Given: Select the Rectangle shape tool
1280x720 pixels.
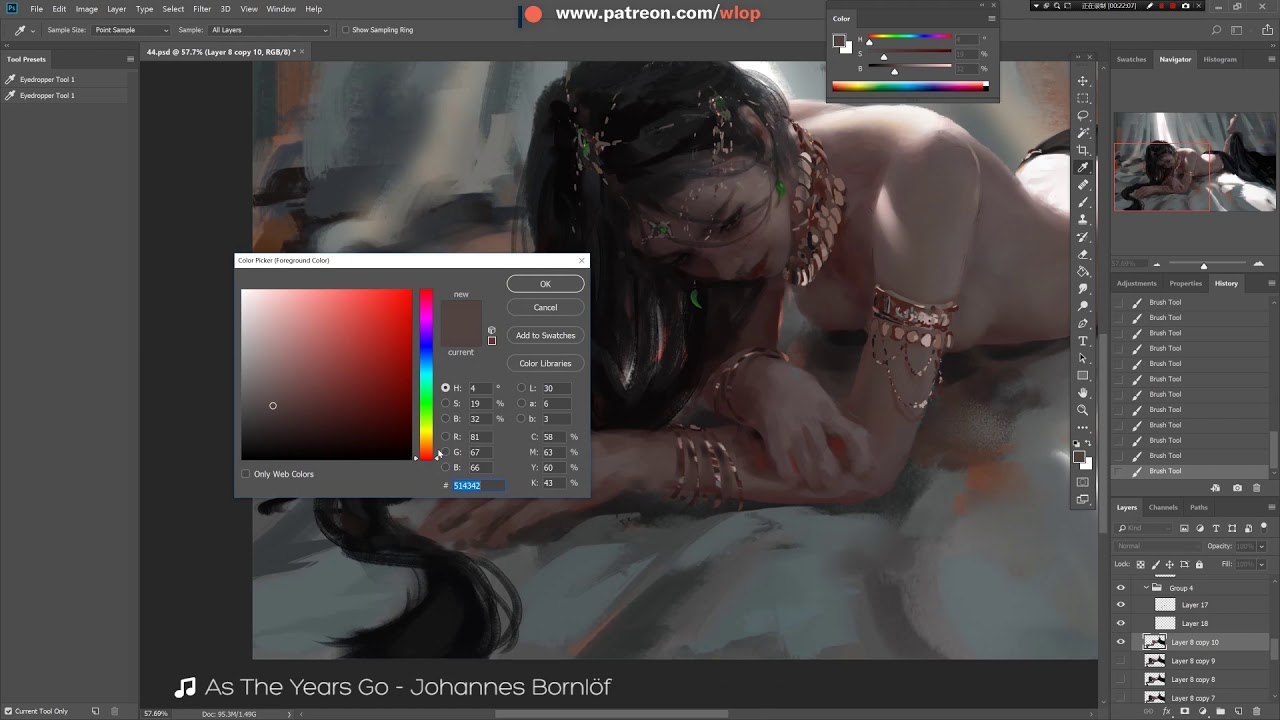Looking at the screenshot, I should (1083, 376).
